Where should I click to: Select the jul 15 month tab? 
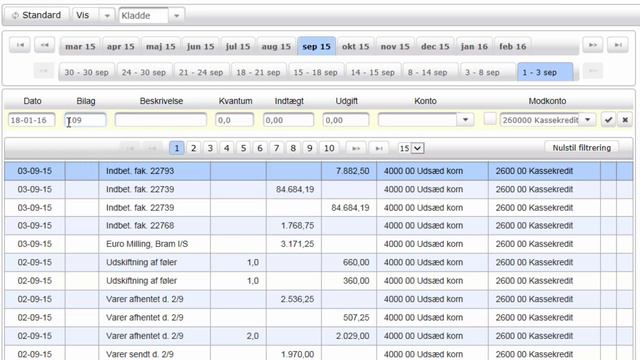pos(238,46)
